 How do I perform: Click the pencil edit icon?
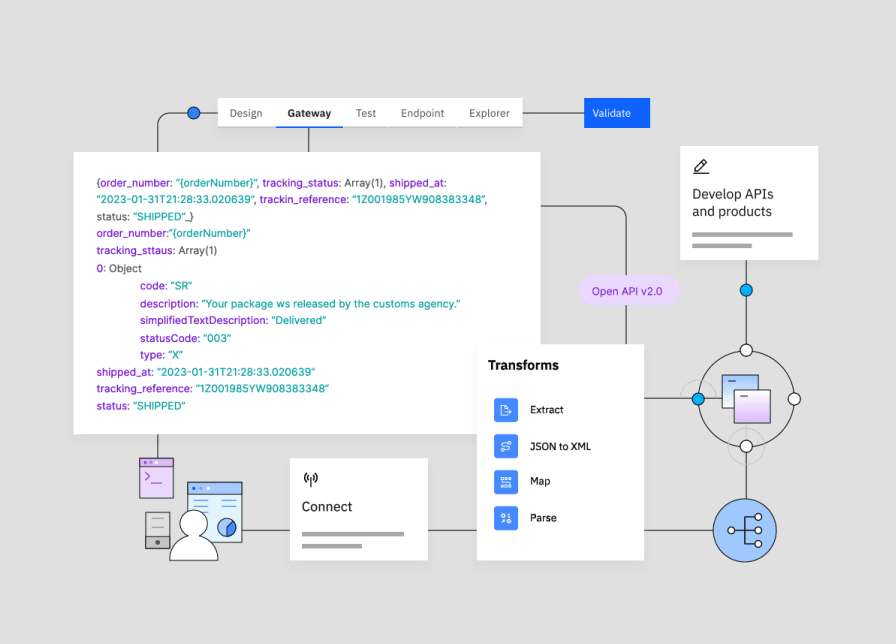pyautogui.click(x=701, y=167)
